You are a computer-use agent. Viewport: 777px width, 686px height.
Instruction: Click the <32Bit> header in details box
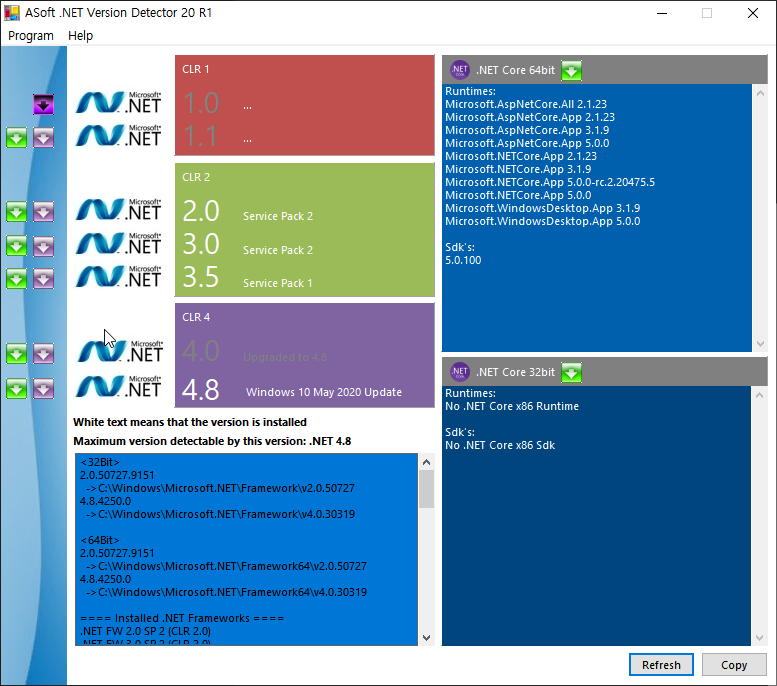click(100, 462)
